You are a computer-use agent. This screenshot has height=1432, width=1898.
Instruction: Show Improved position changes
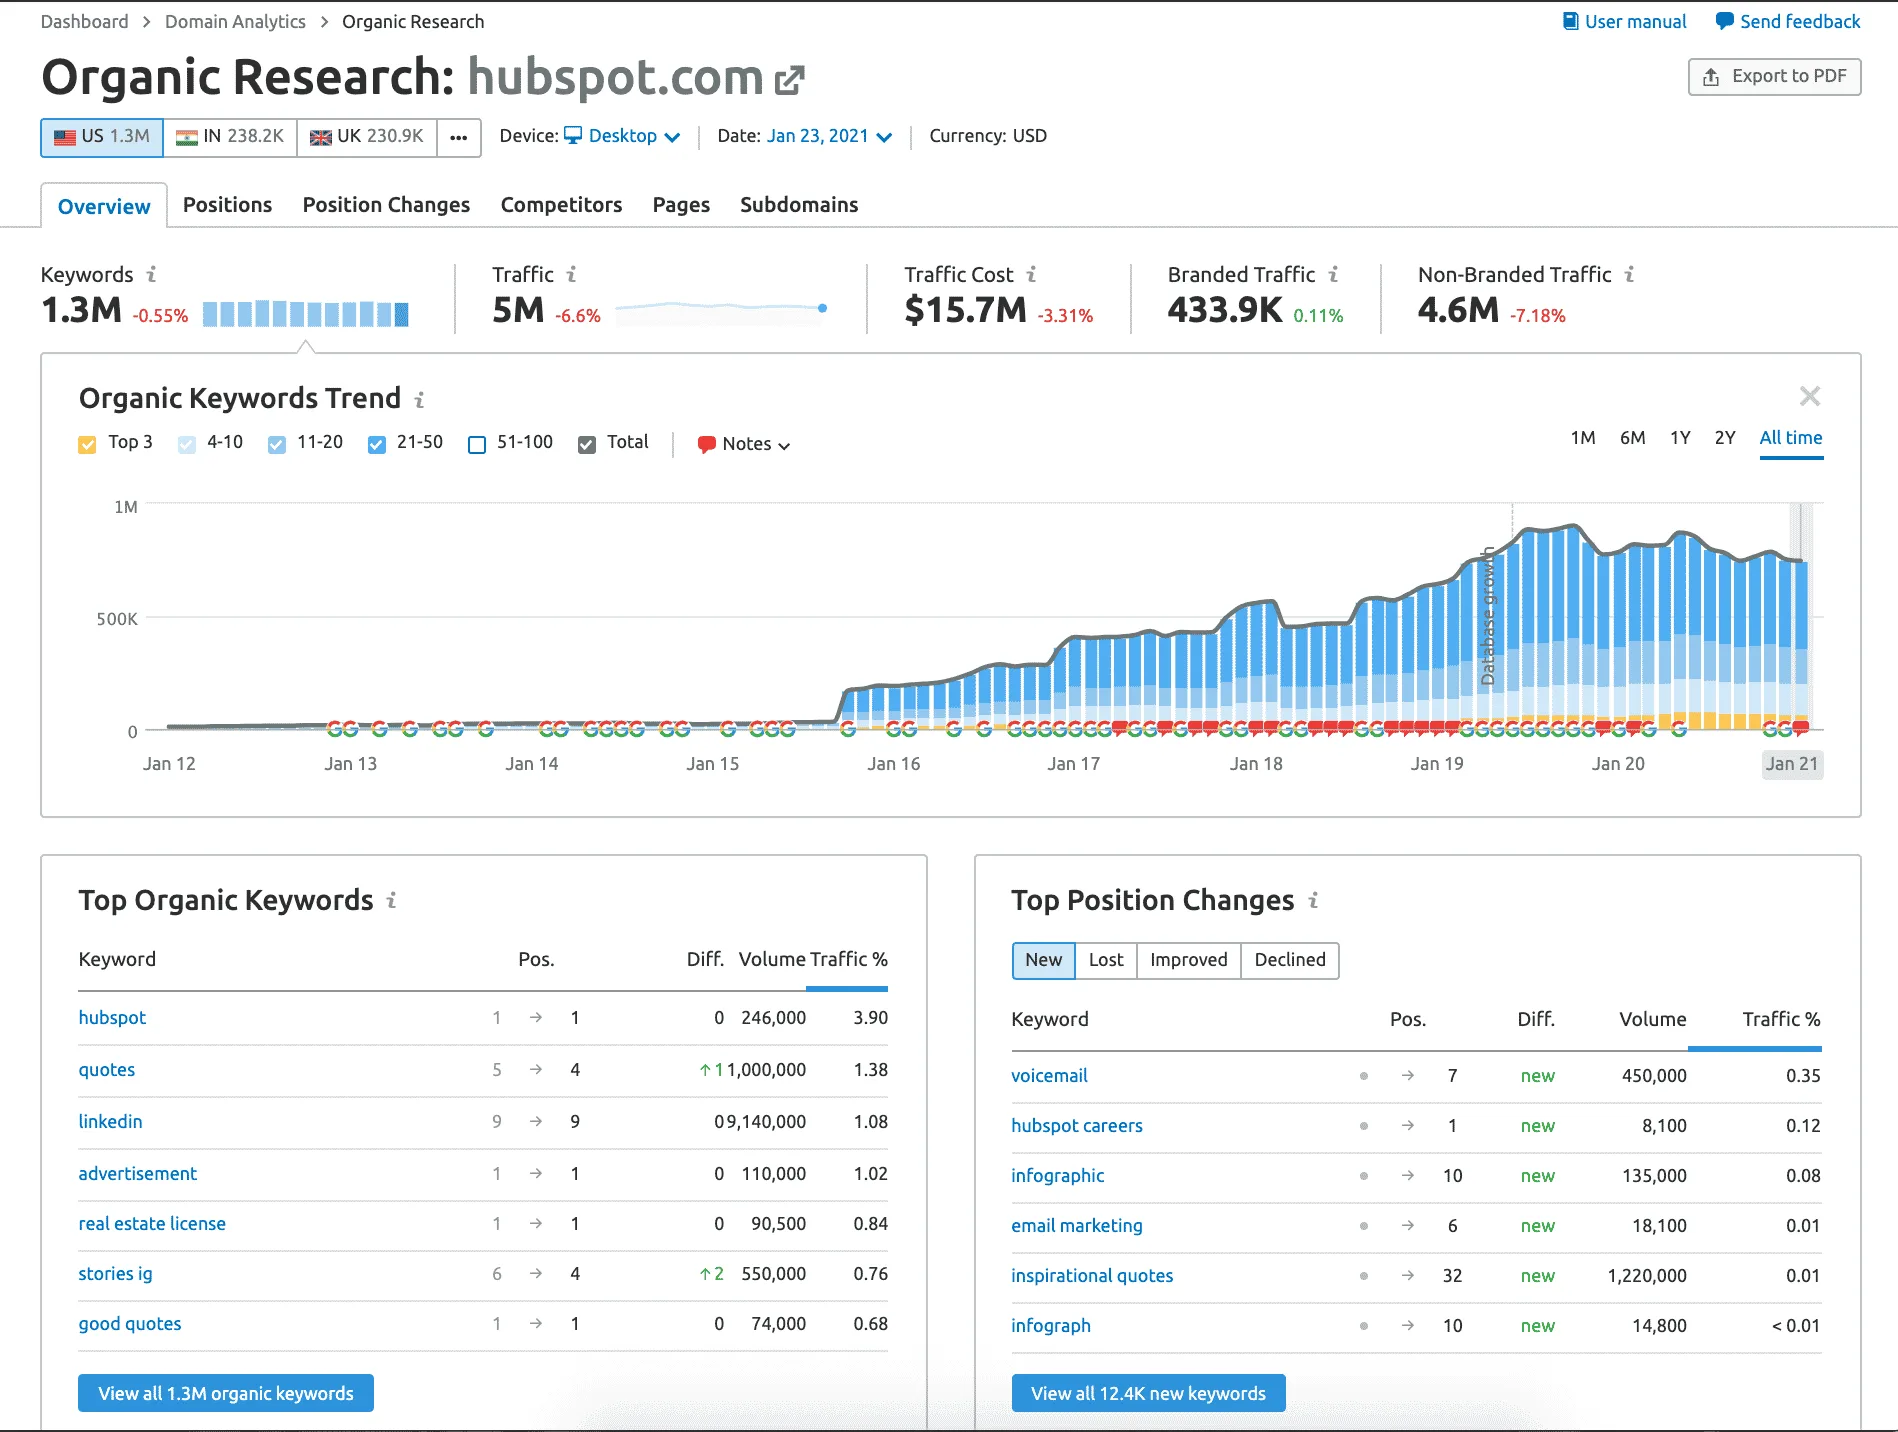pos(1189,960)
